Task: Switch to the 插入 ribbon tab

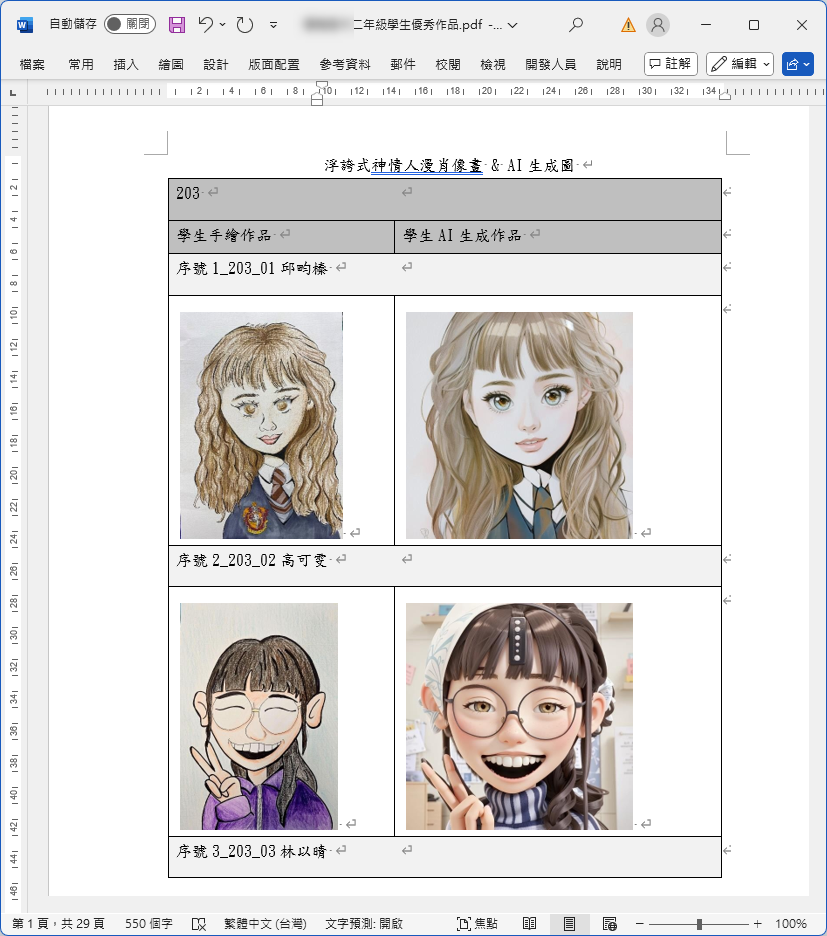Action: [x=126, y=64]
